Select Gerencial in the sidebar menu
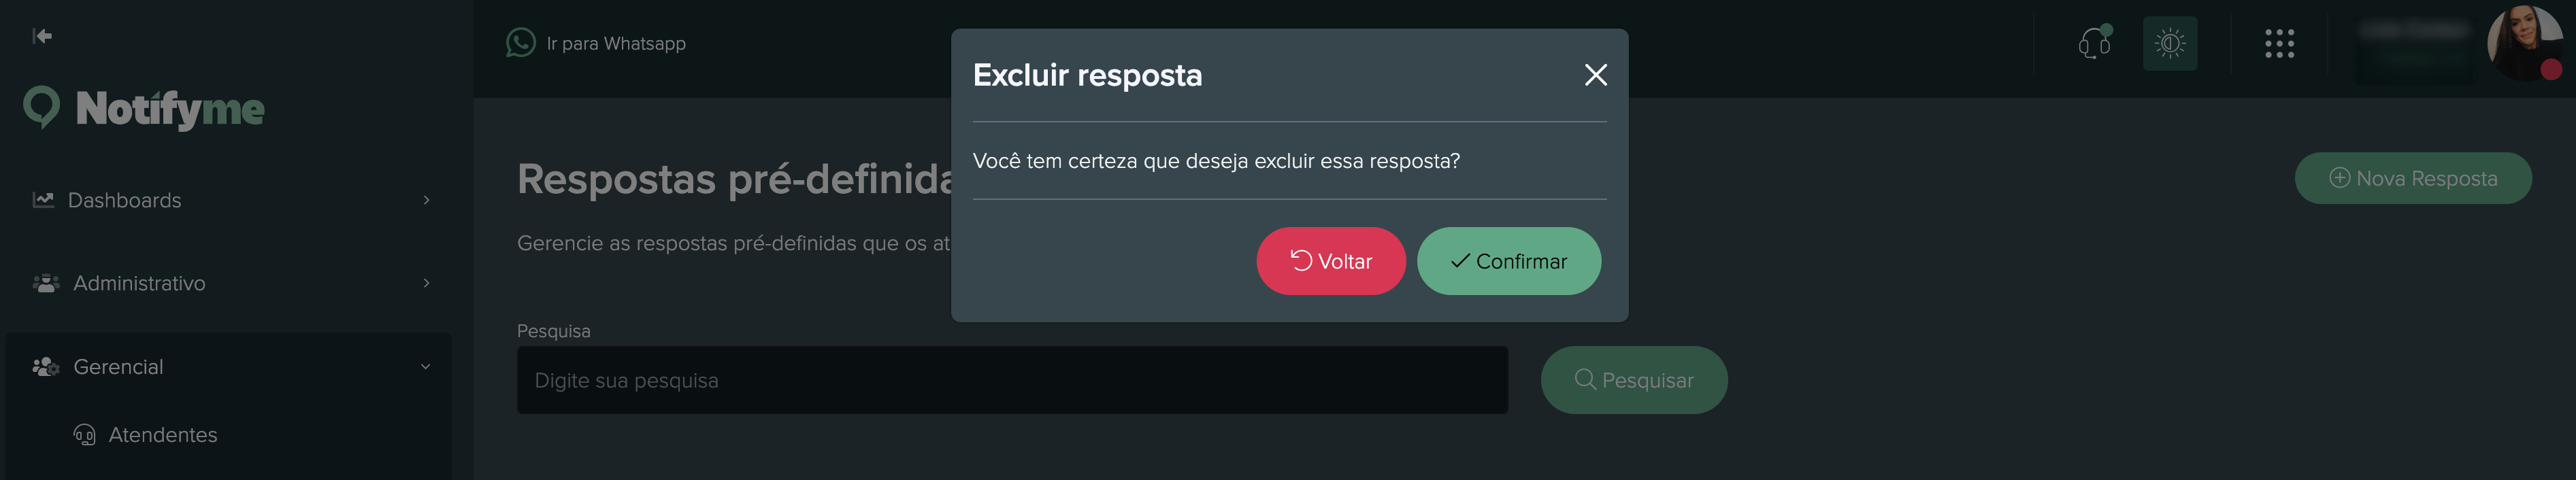Viewport: 2576px width, 480px height. 117,366
